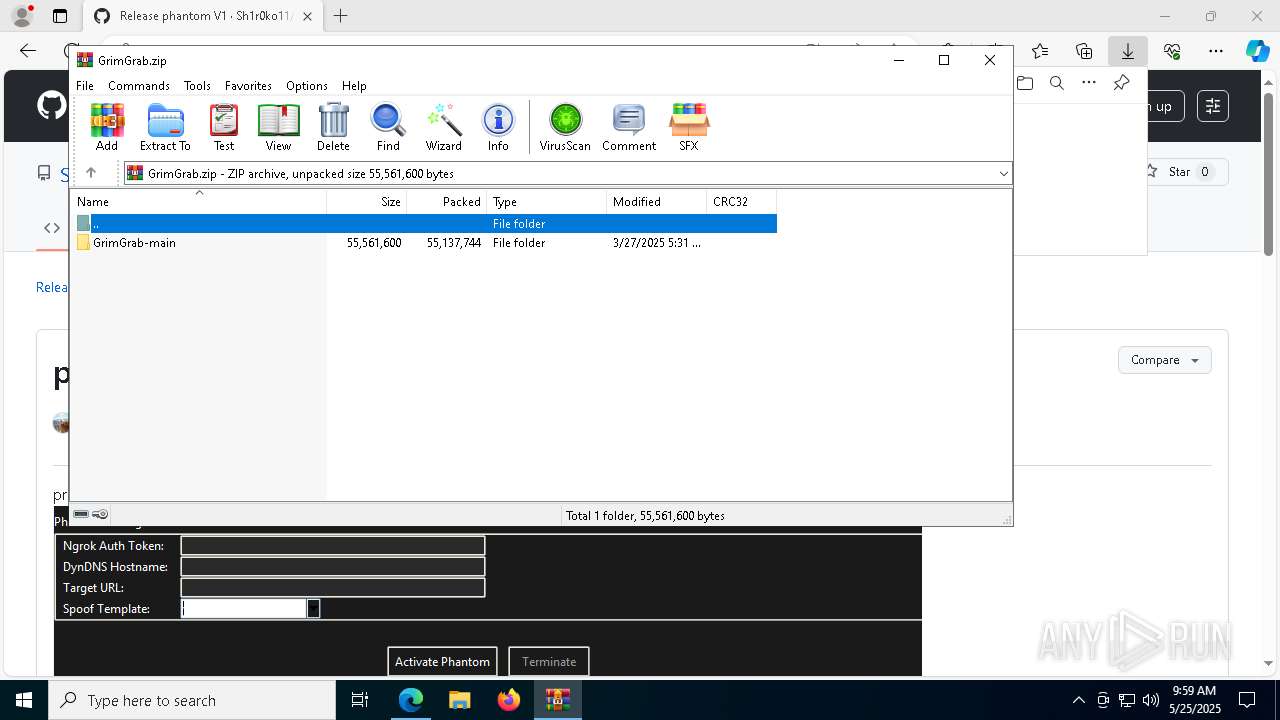
Task: Sort by Size column header
Action: (367, 201)
